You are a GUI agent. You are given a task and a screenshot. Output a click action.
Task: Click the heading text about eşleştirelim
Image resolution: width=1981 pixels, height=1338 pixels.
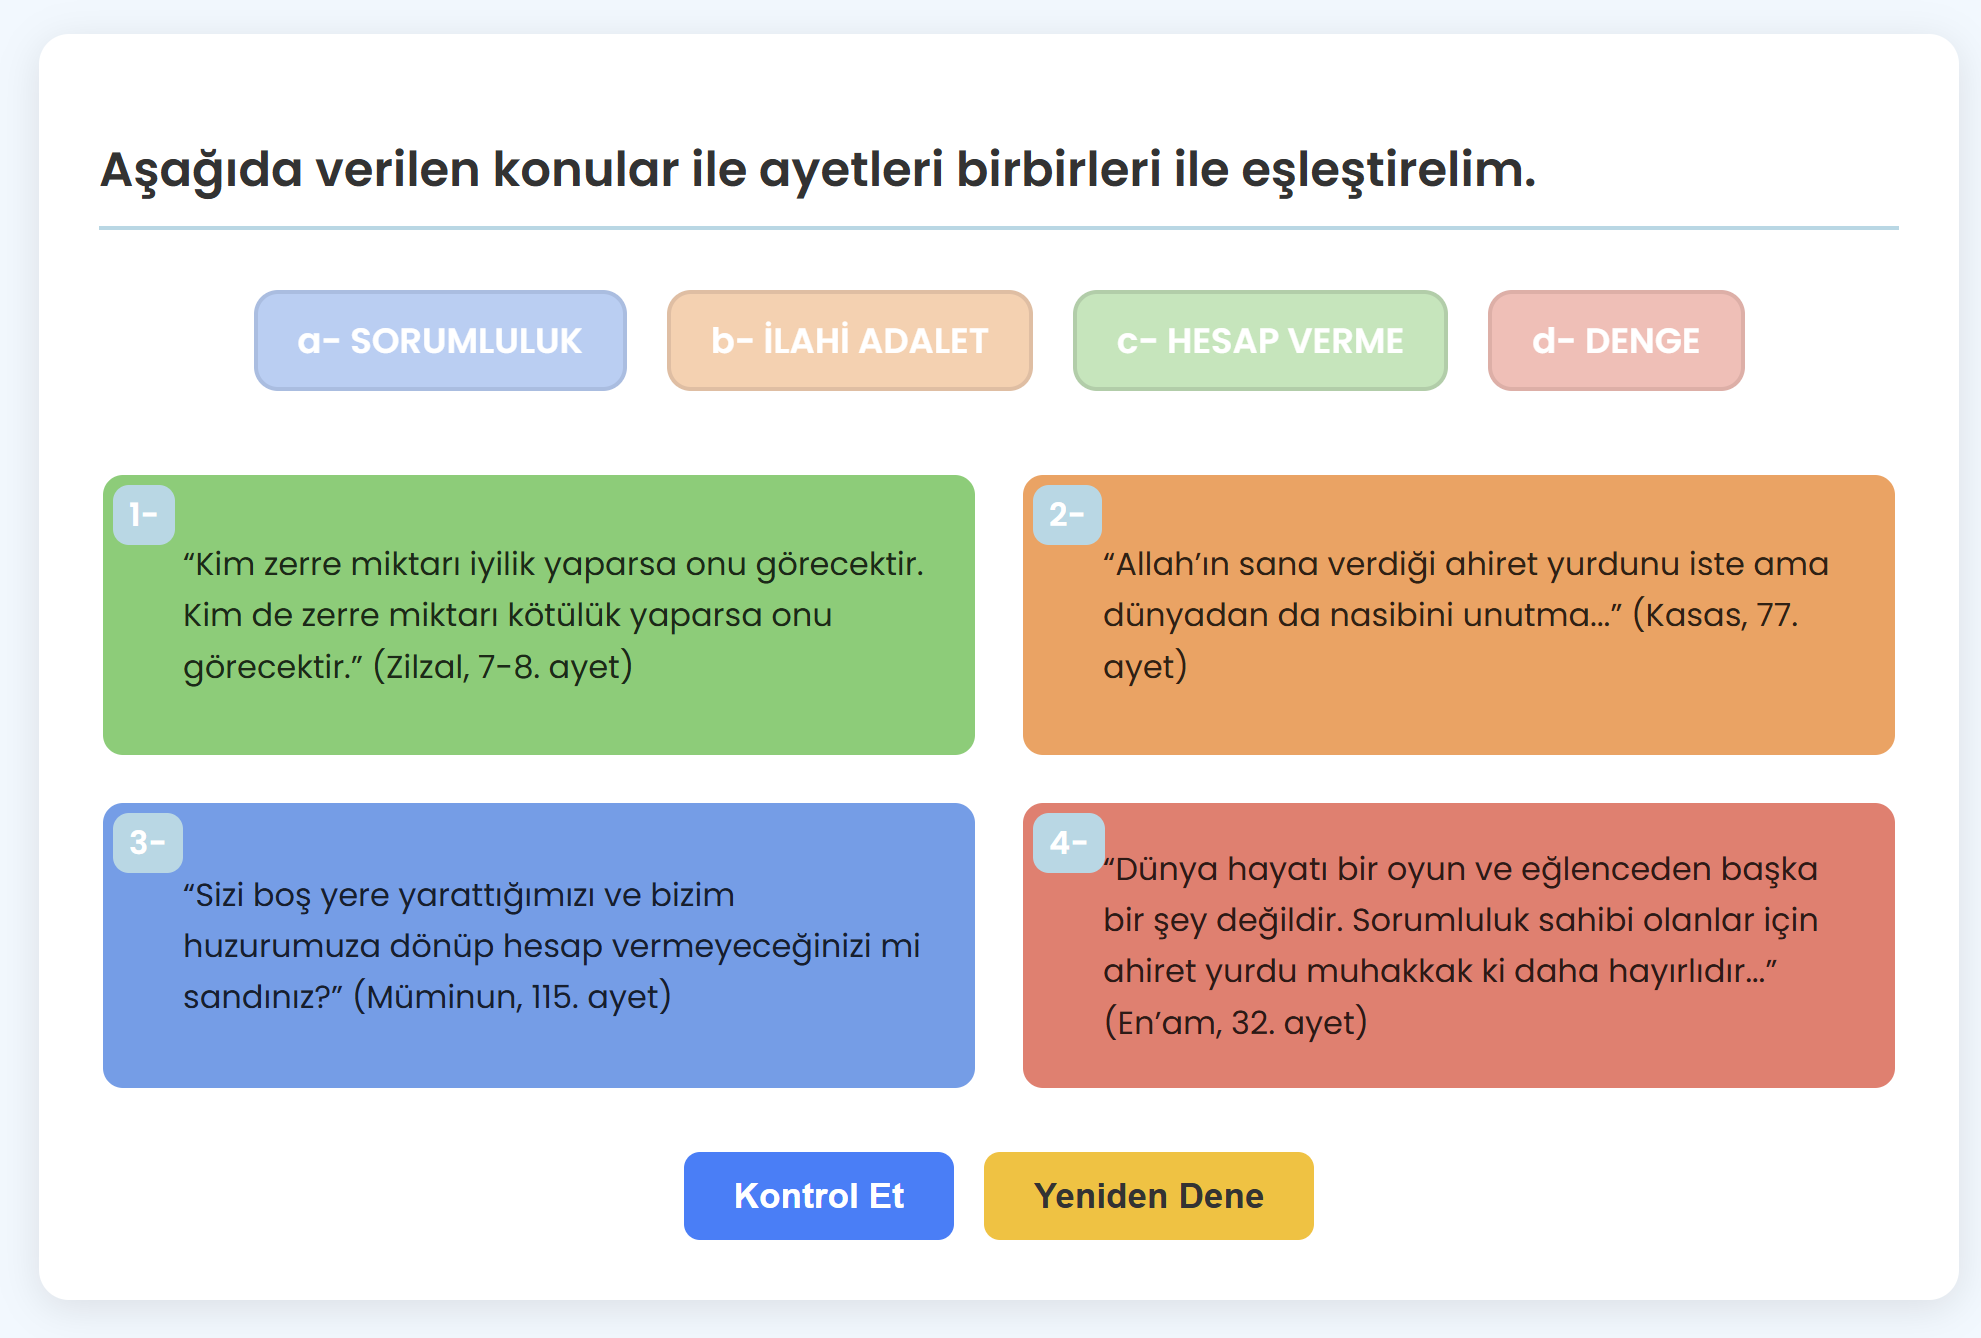coord(818,170)
